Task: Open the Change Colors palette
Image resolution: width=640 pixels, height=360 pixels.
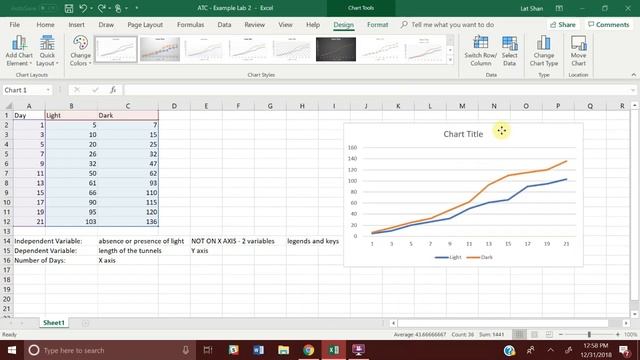Action: 80,51
